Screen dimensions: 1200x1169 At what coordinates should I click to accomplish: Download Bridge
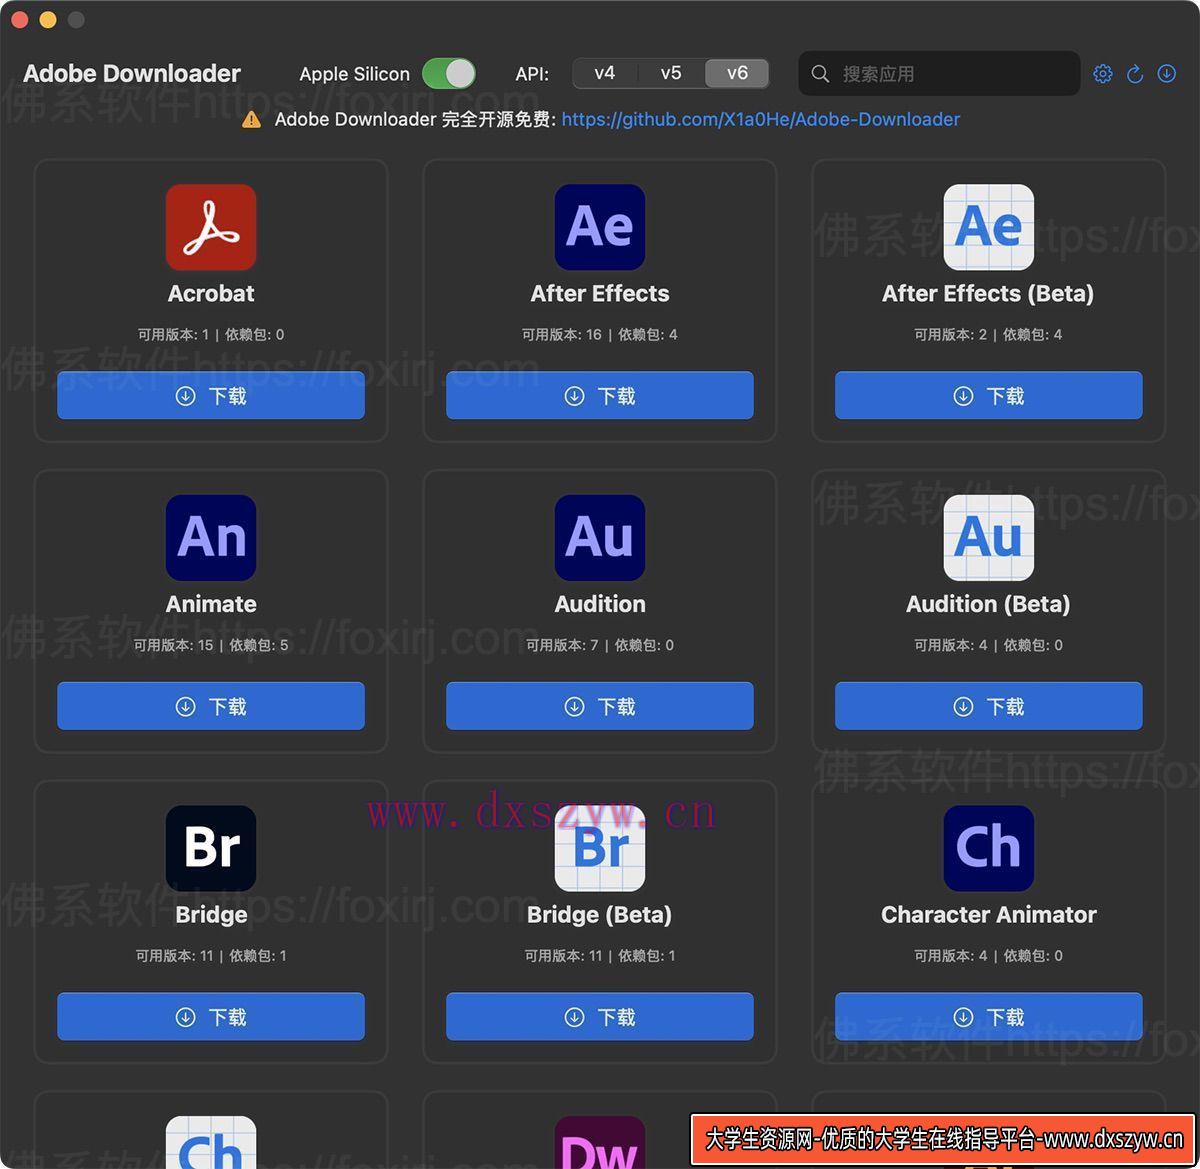211,1017
